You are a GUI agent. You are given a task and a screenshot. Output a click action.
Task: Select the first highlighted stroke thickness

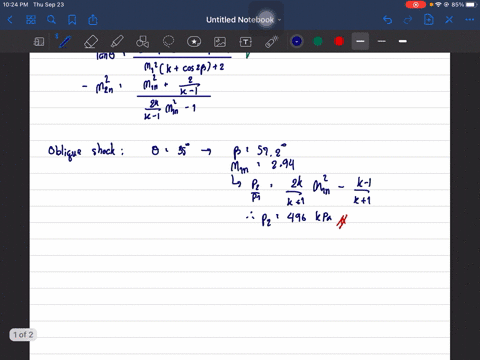[x=360, y=41]
